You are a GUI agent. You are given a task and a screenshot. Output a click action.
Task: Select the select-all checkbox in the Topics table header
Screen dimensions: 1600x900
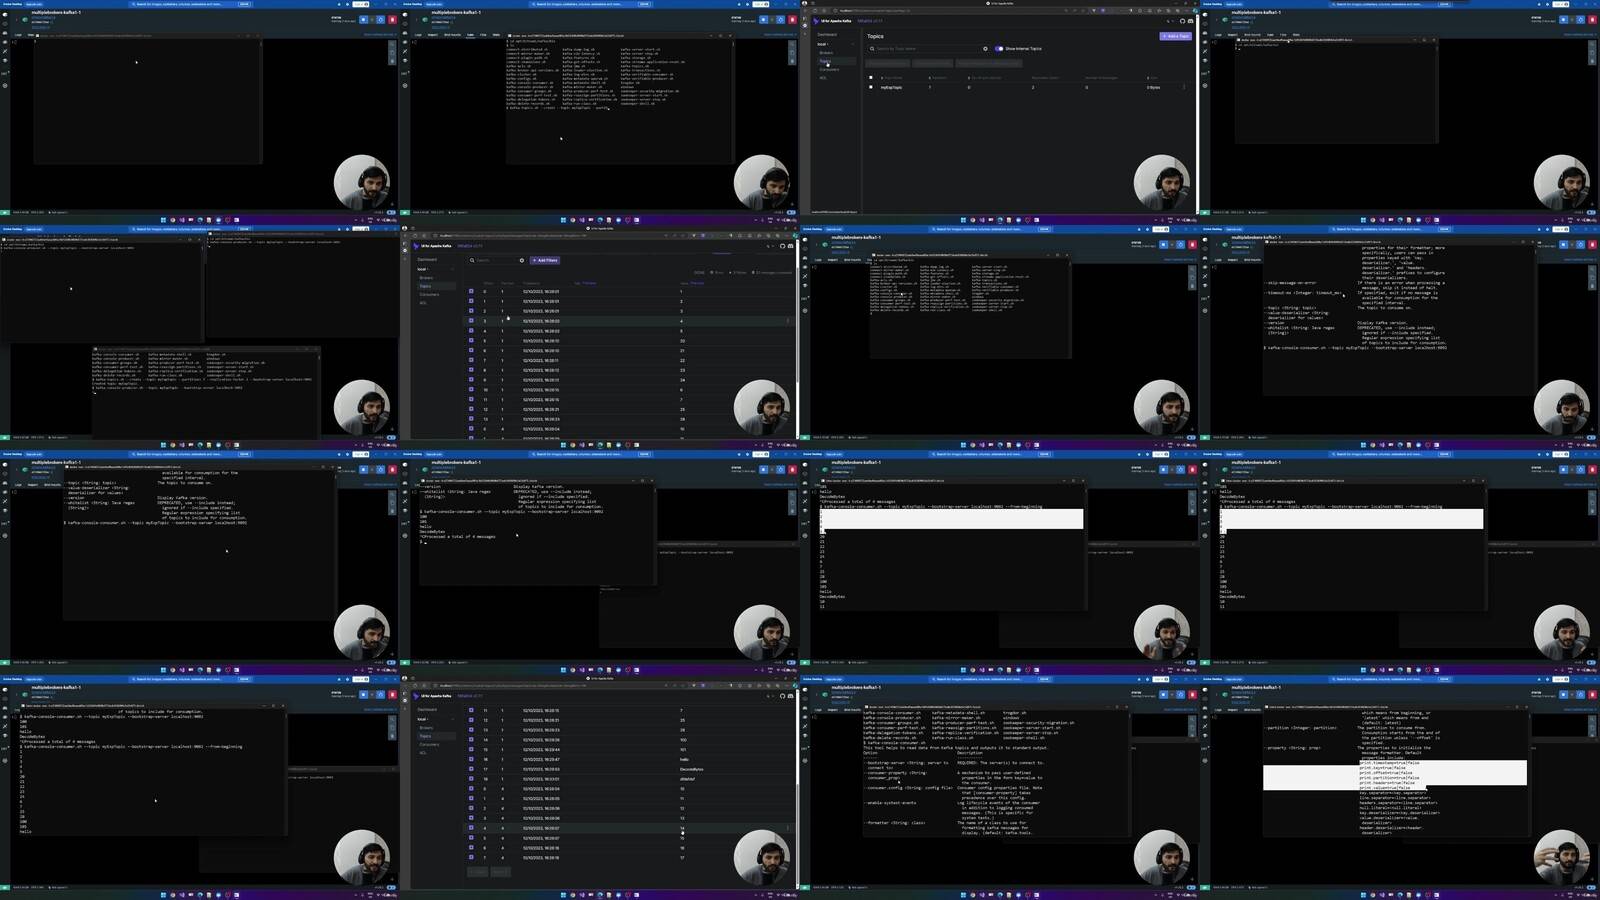tap(872, 78)
